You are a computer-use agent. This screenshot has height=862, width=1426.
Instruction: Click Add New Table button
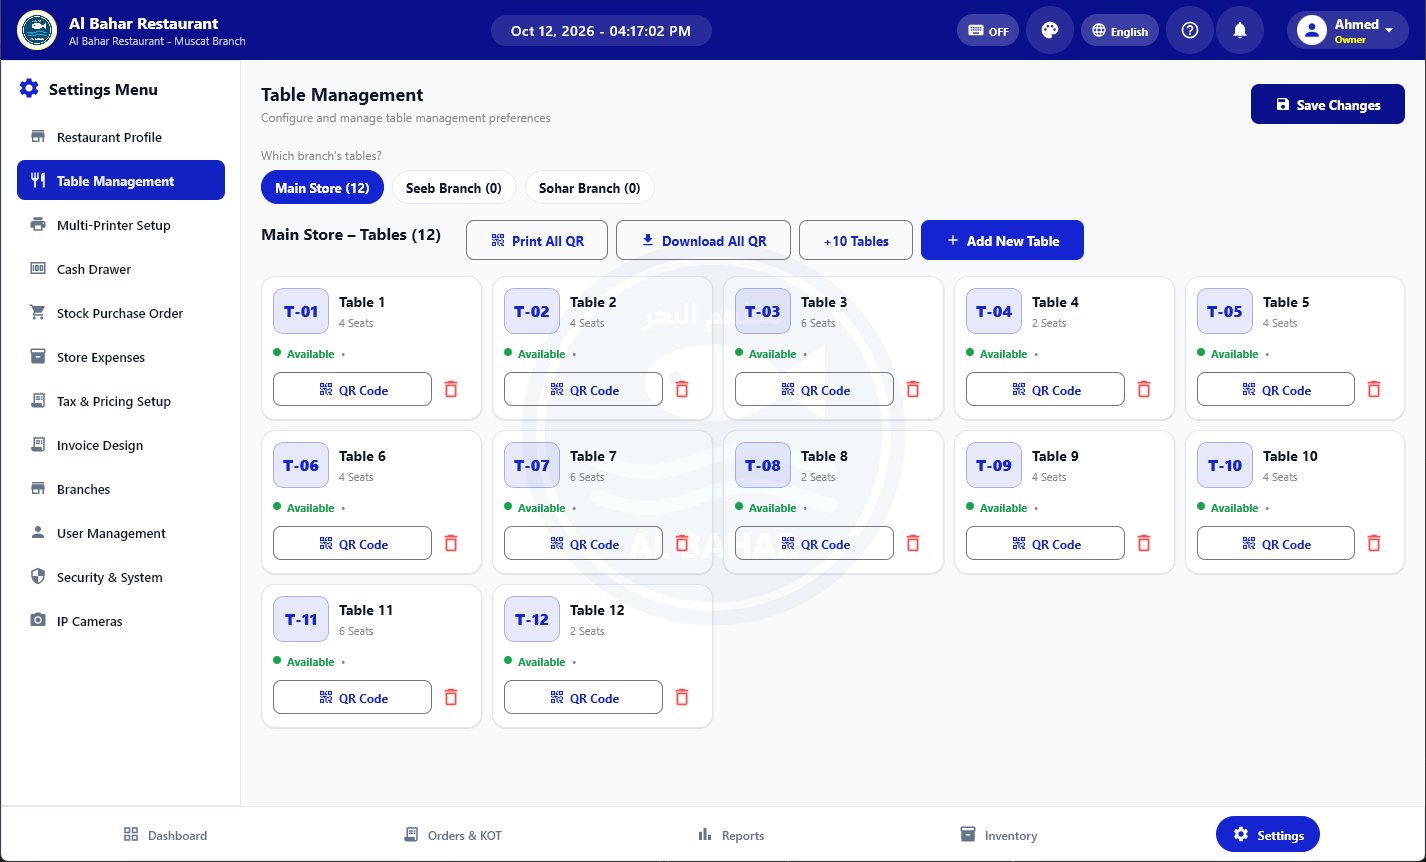coord(1002,240)
